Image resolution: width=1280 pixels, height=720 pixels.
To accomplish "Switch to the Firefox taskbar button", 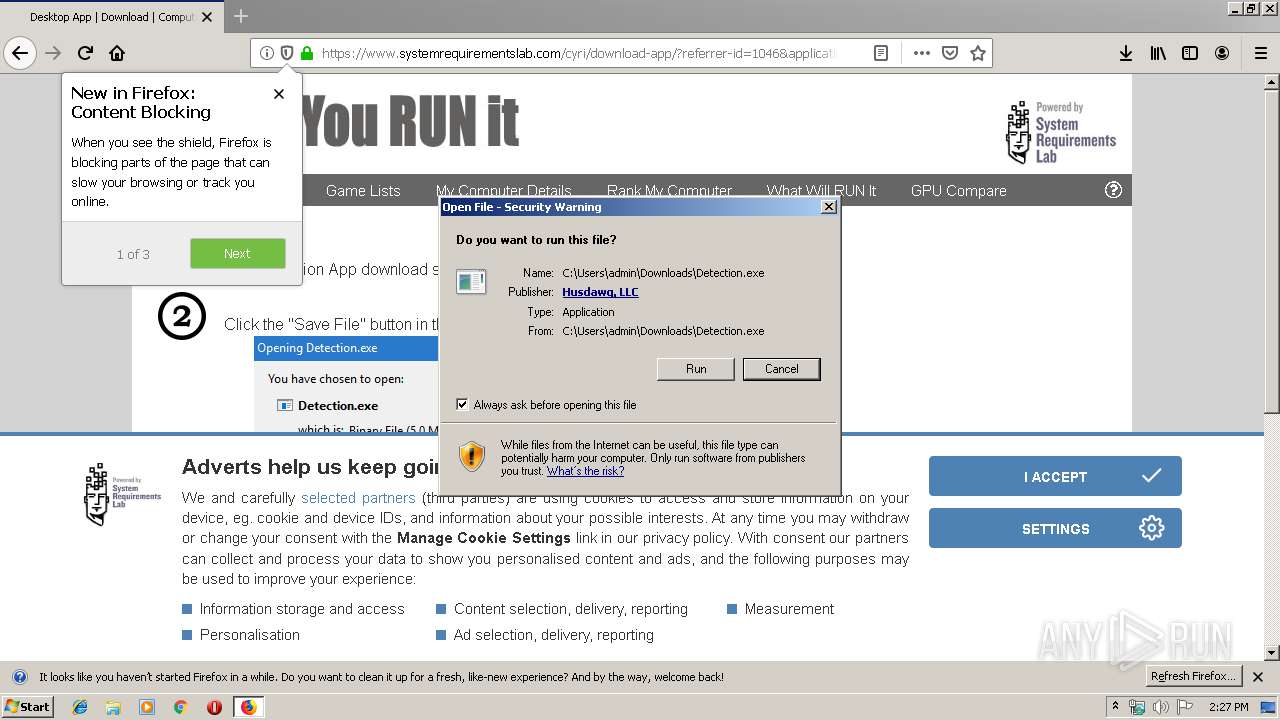I will click(248, 707).
